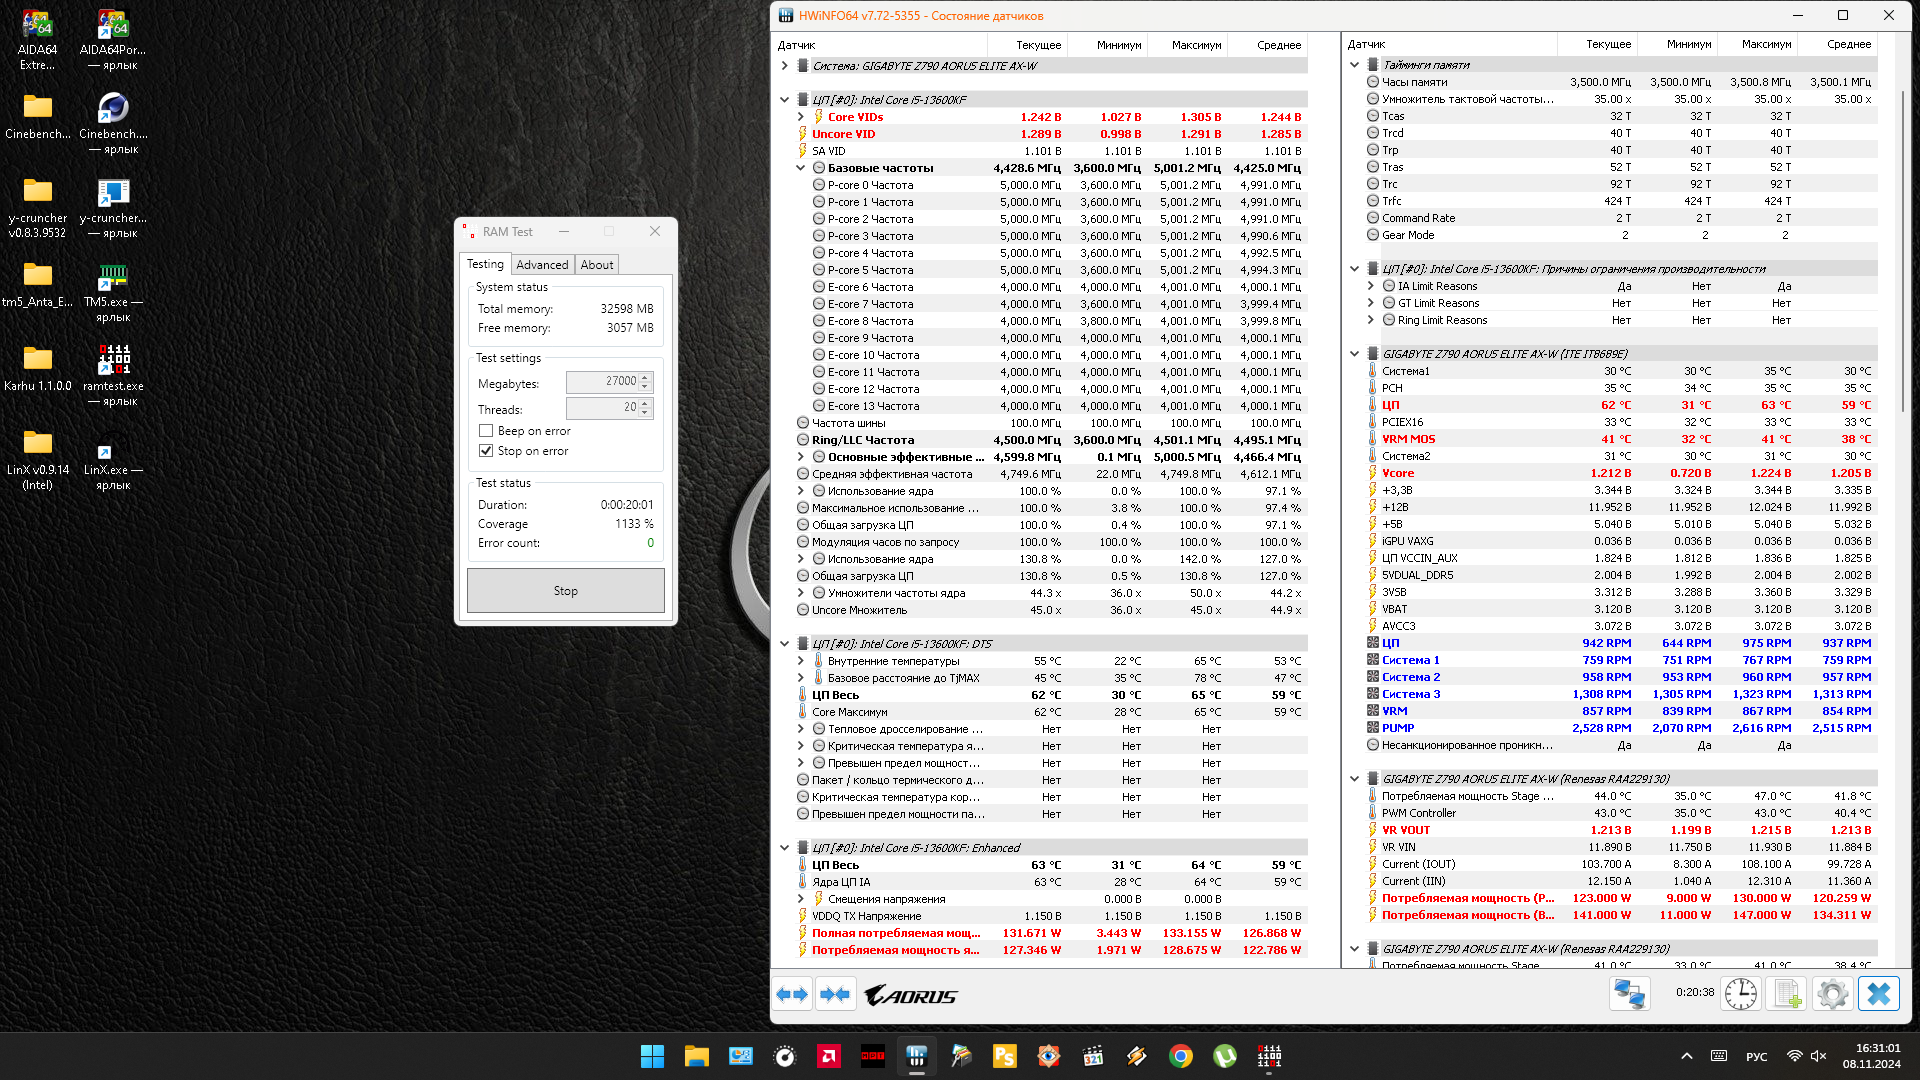Click the blue X close sensors icon
1920x1080 pixels.
coord(1878,994)
